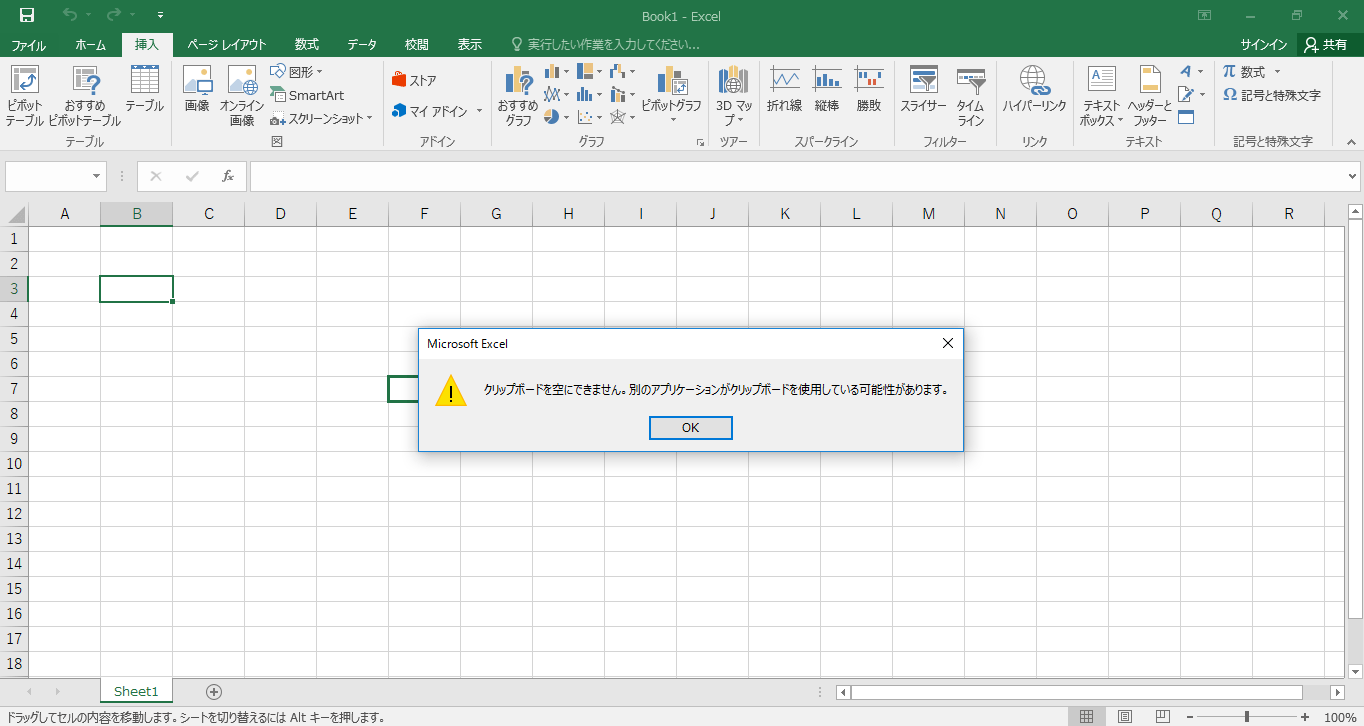Insert a pie or doughnut chart
The image size is (1364, 726).
[x=557, y=117]
